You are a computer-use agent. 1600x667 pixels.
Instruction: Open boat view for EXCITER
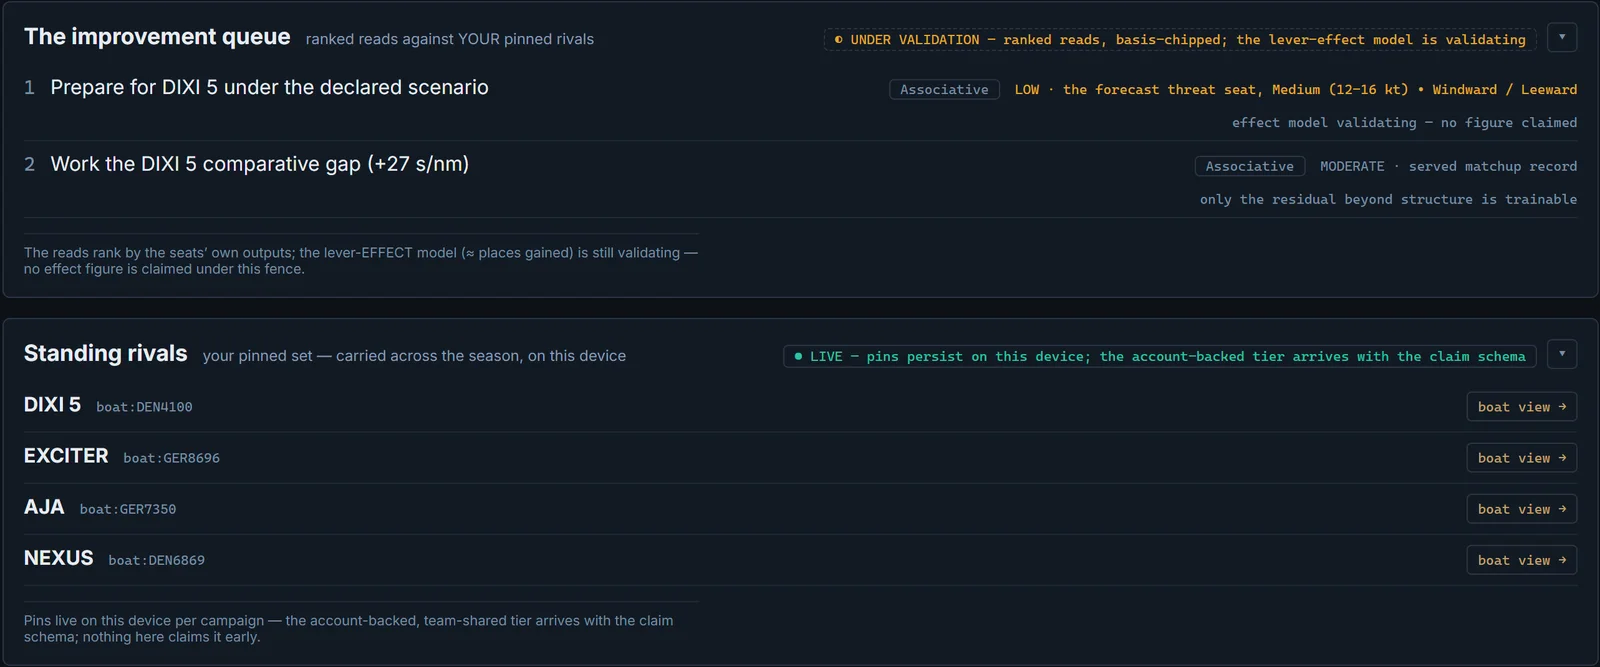coord(1522,458)
